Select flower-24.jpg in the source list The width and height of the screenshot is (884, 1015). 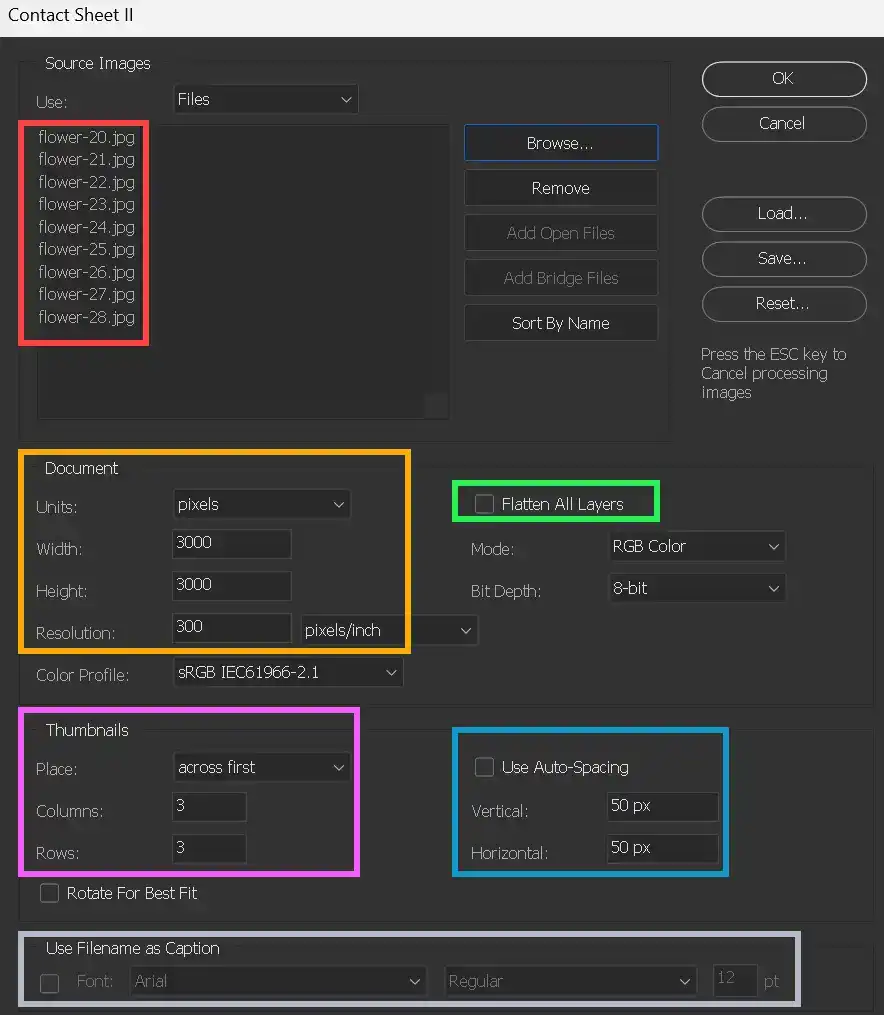coord(85,227)
